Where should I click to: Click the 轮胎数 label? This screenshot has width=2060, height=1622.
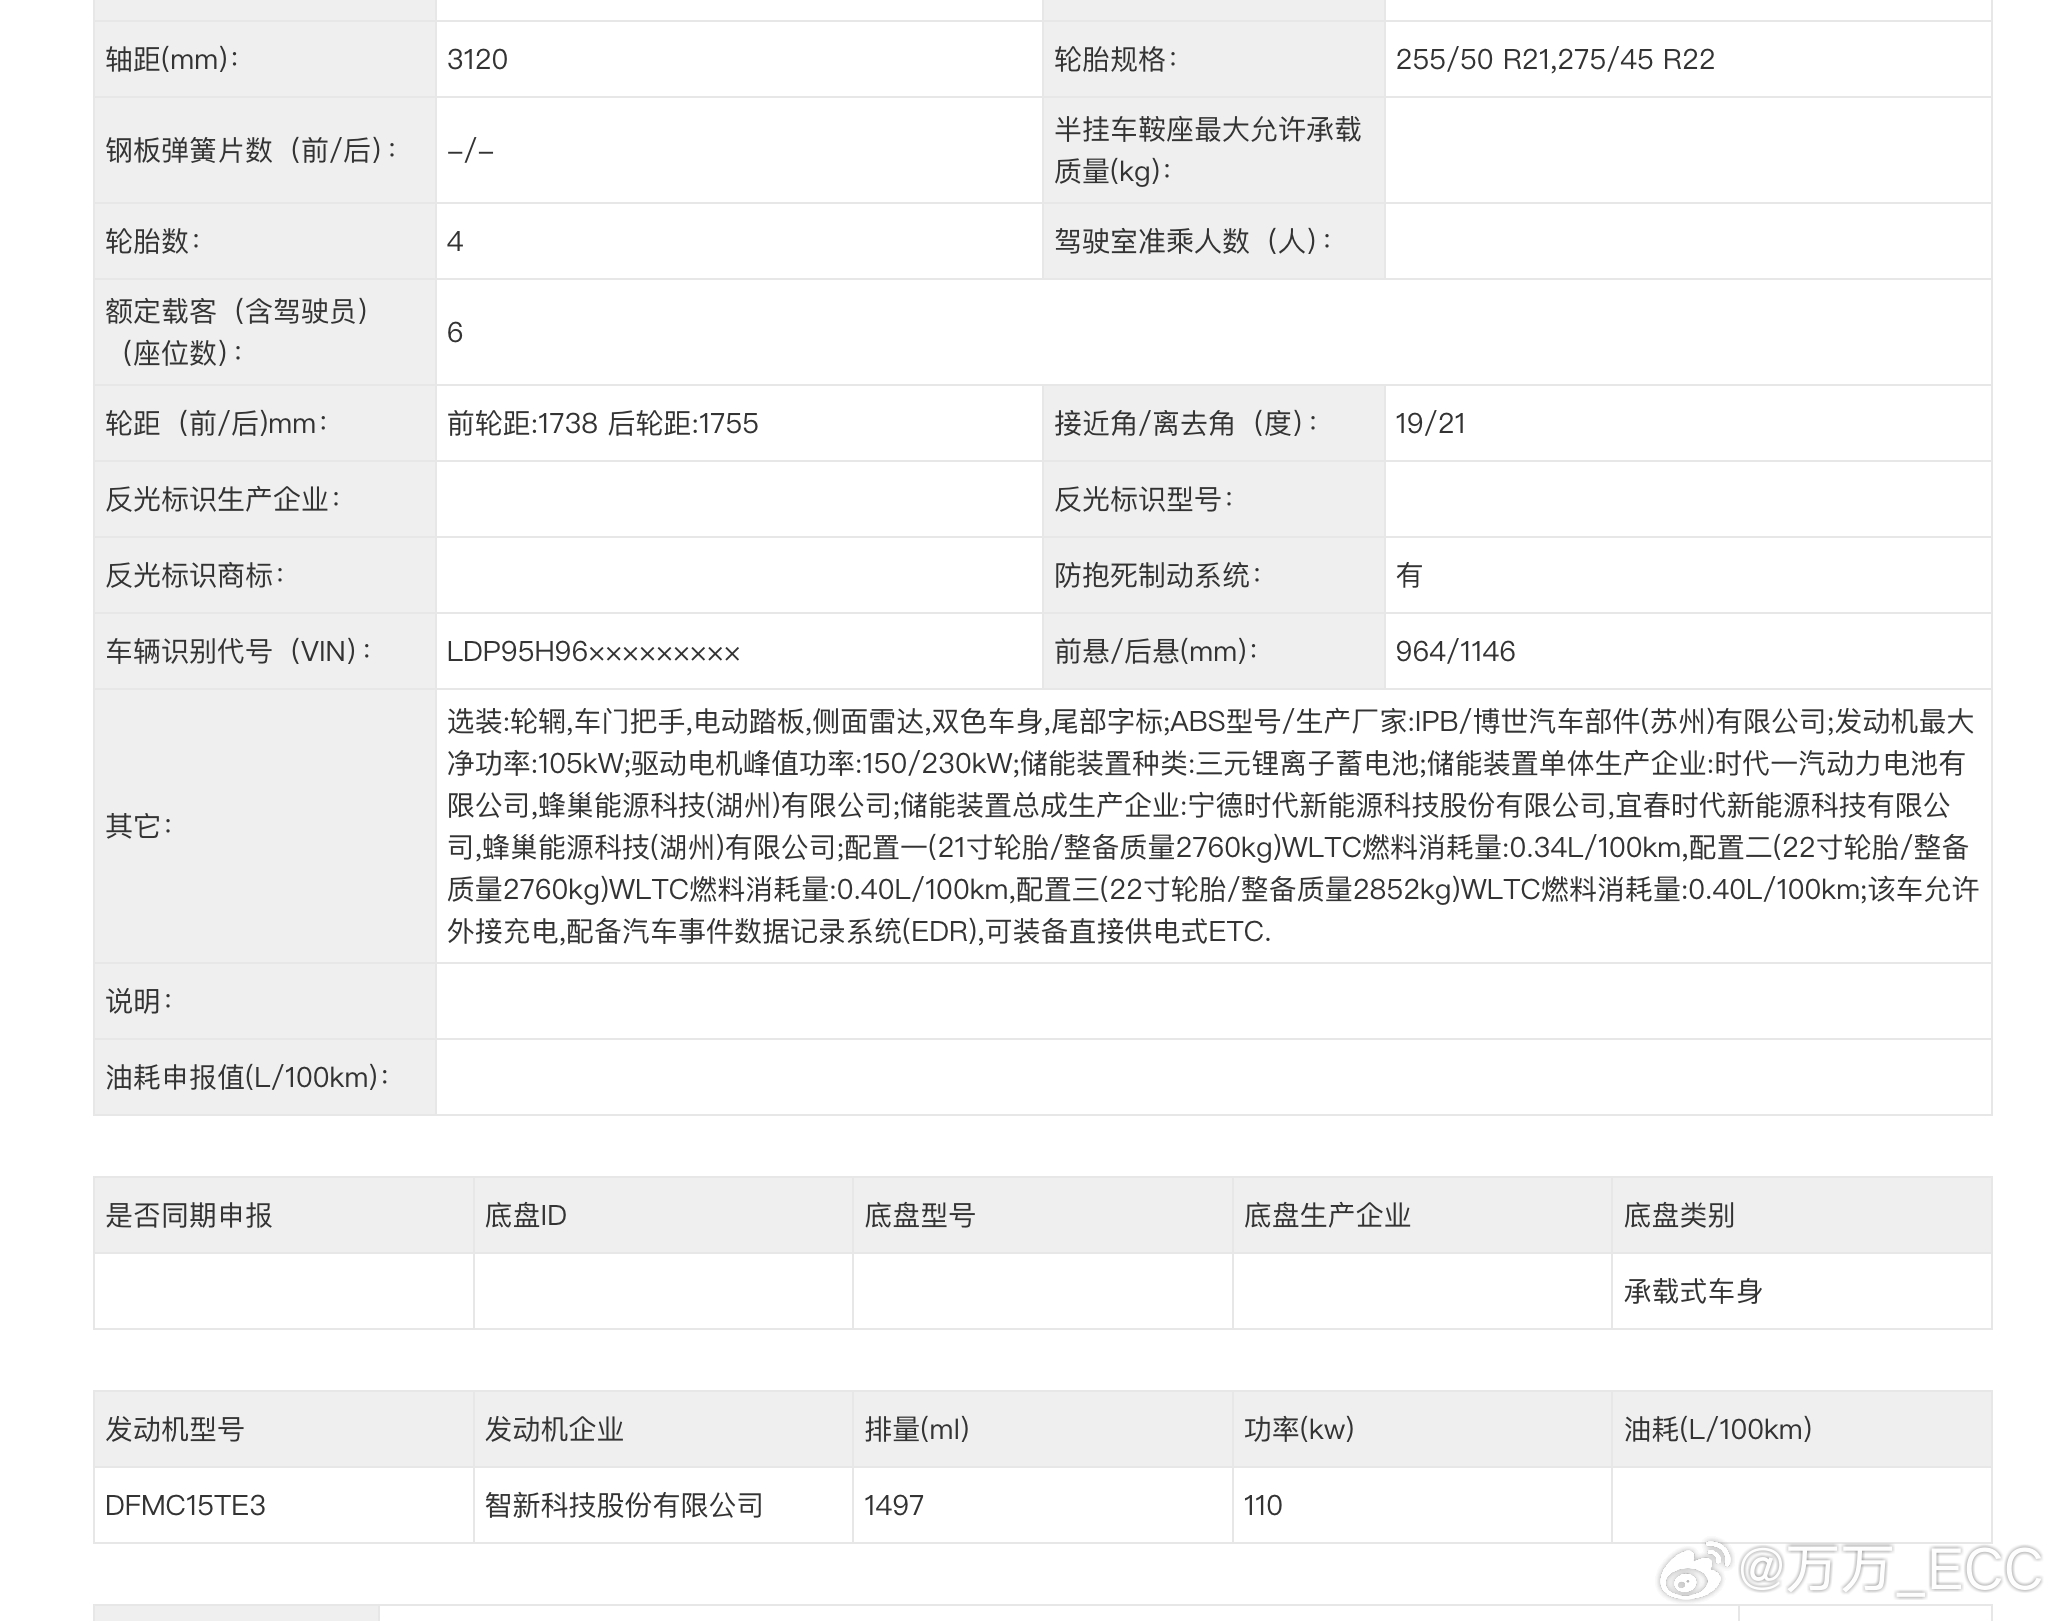coord(153,241)
